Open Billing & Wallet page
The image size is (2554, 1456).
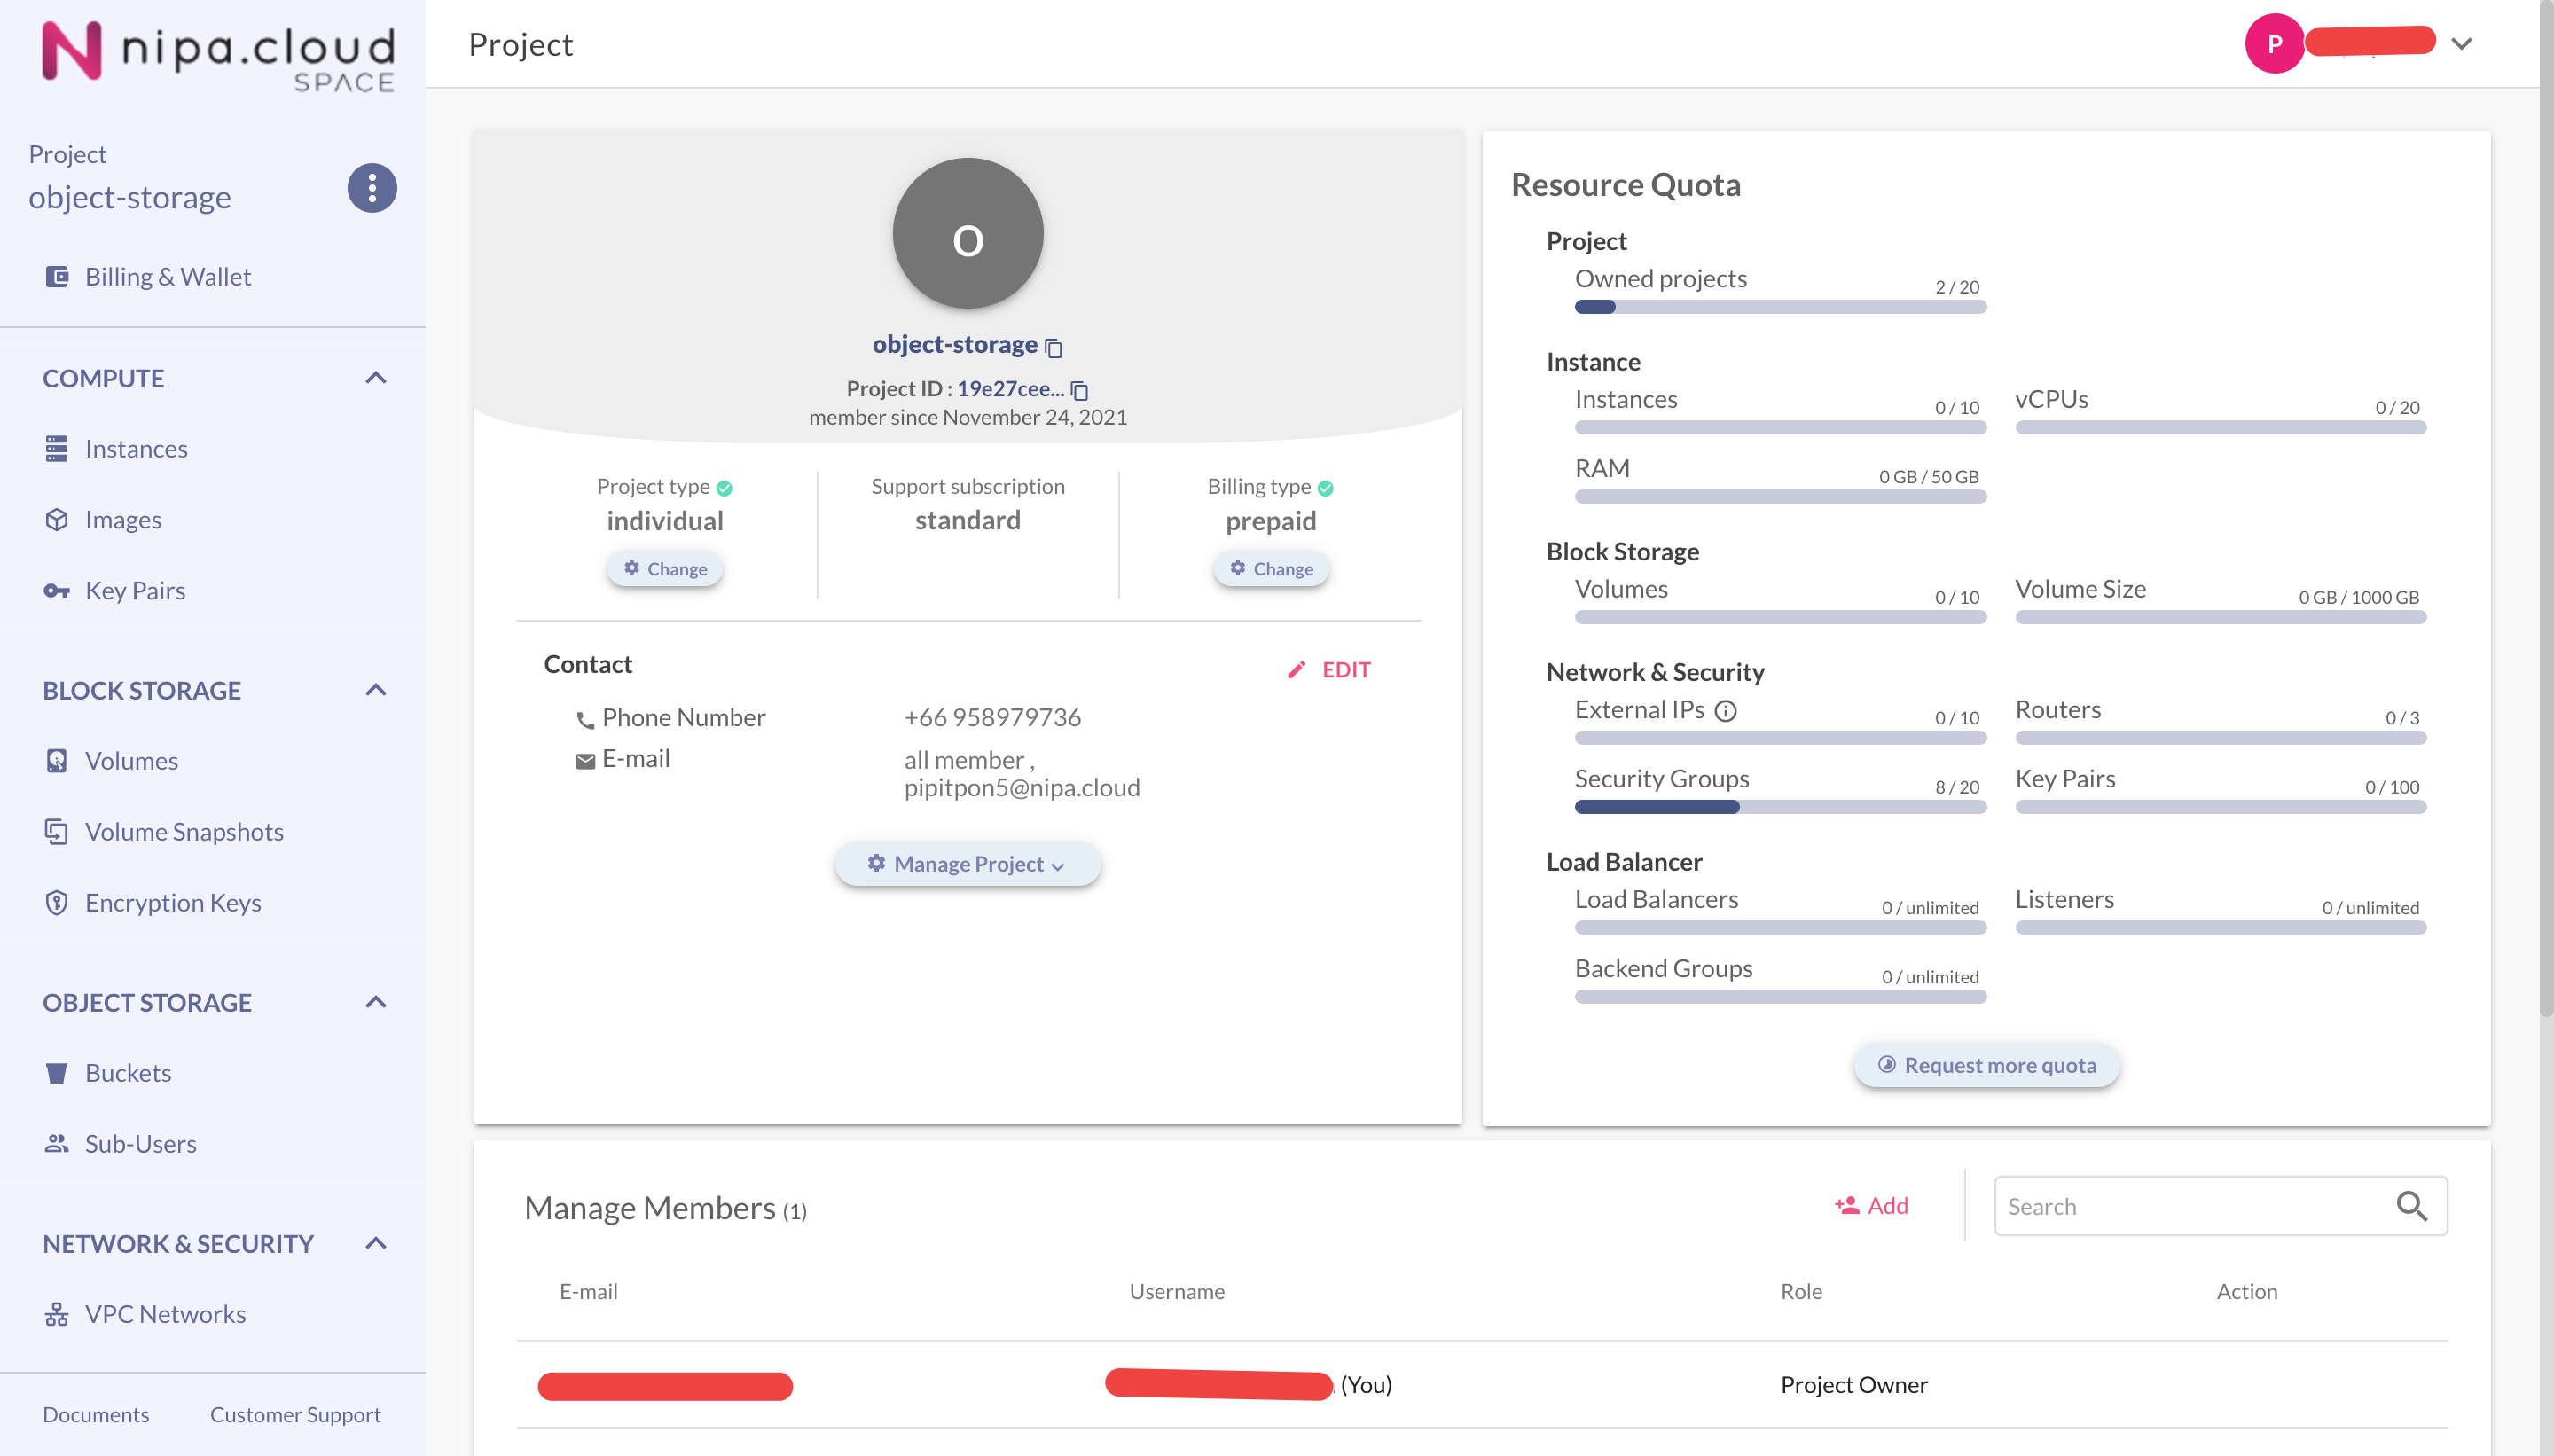coord(167,276)
